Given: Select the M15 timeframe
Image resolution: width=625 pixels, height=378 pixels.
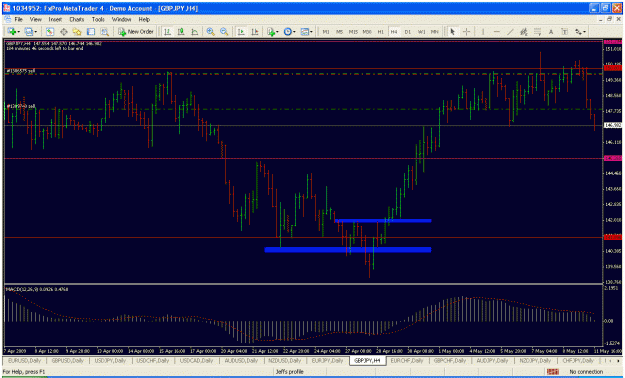Looking at the screenshot, I should [353, 32].
